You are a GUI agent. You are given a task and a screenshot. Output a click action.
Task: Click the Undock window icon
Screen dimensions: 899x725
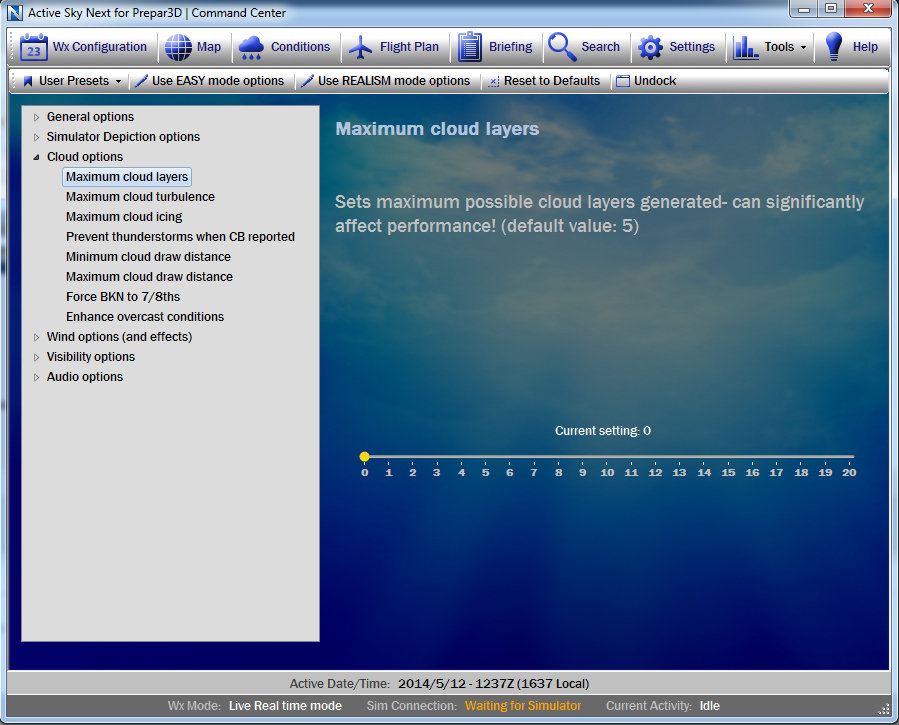tap(623, 81)
